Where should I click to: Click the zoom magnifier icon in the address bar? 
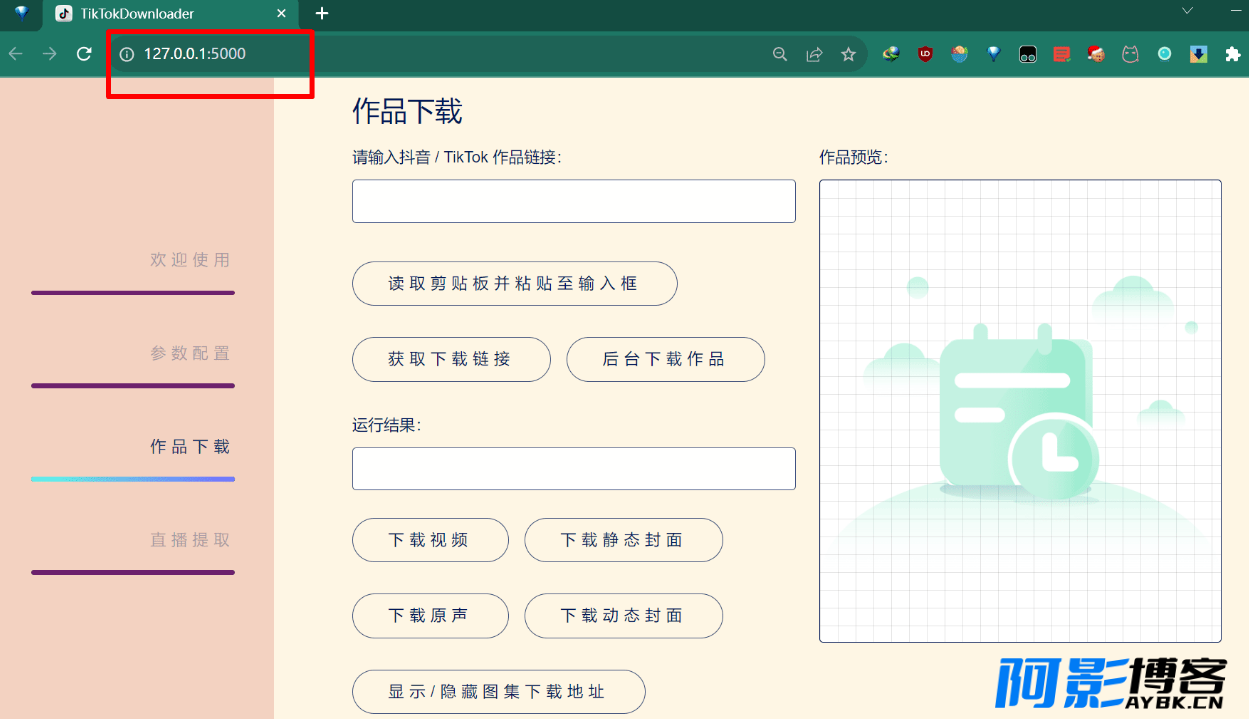tap(780, 54)
